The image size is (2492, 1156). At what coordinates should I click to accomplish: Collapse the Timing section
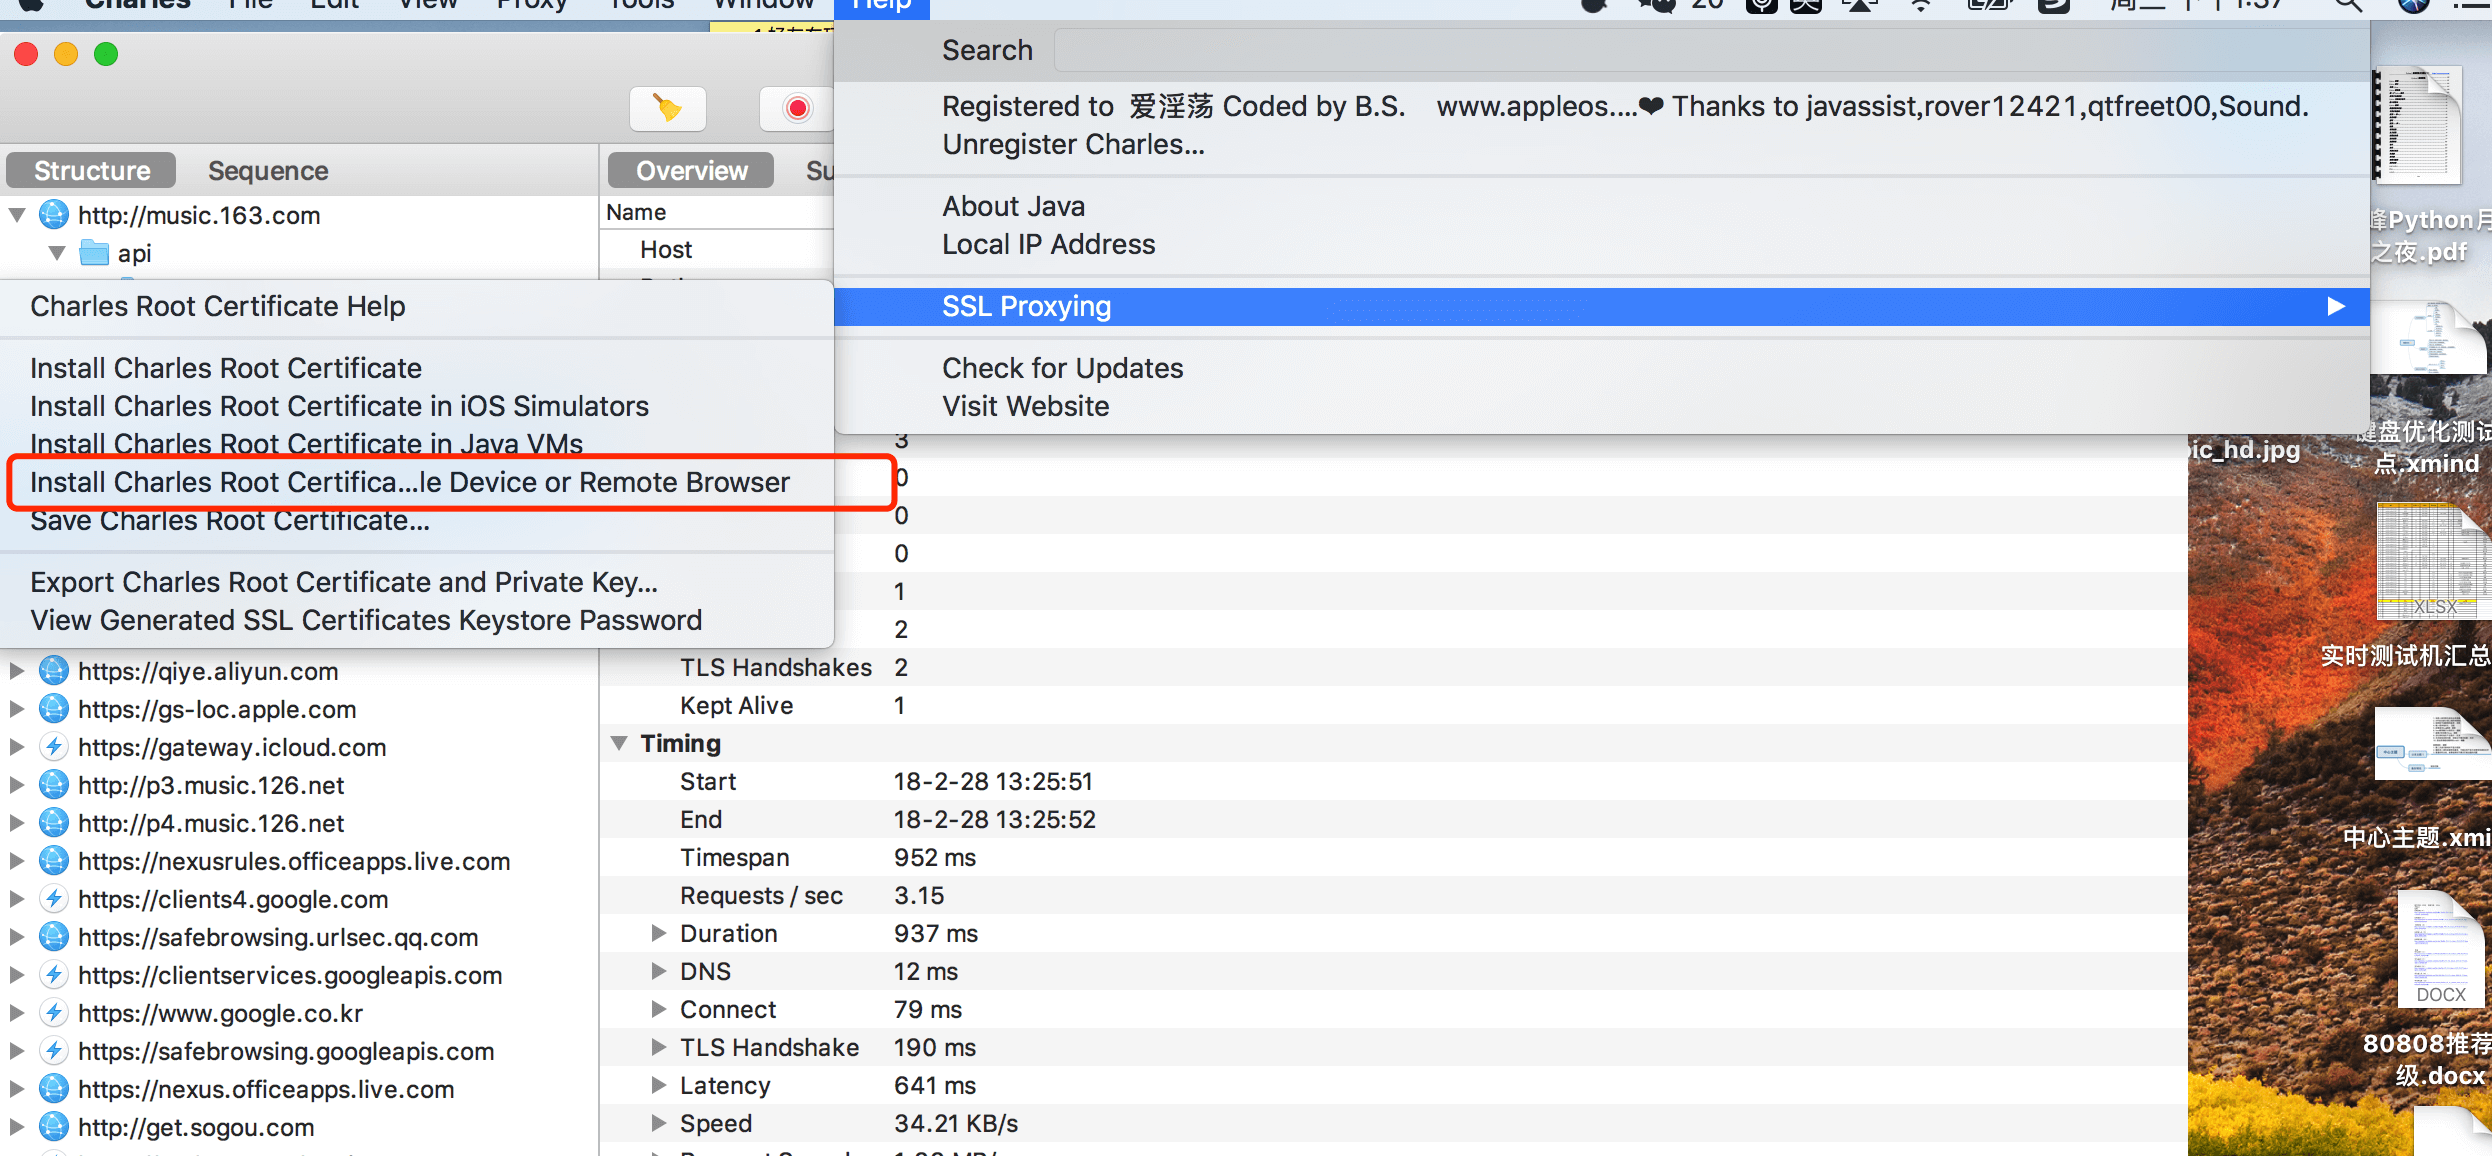coord(619,743)
